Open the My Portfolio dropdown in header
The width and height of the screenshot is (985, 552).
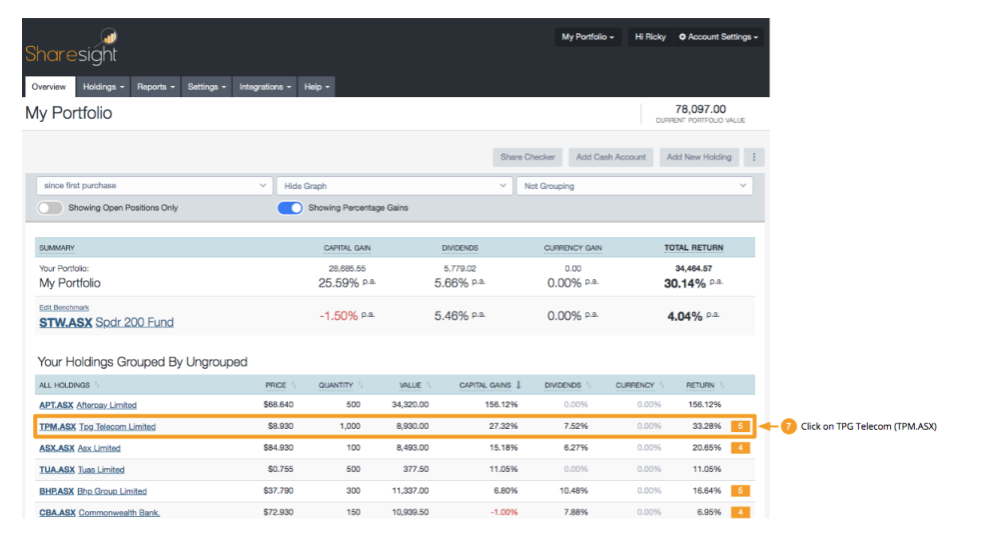(x=587, y=37)
